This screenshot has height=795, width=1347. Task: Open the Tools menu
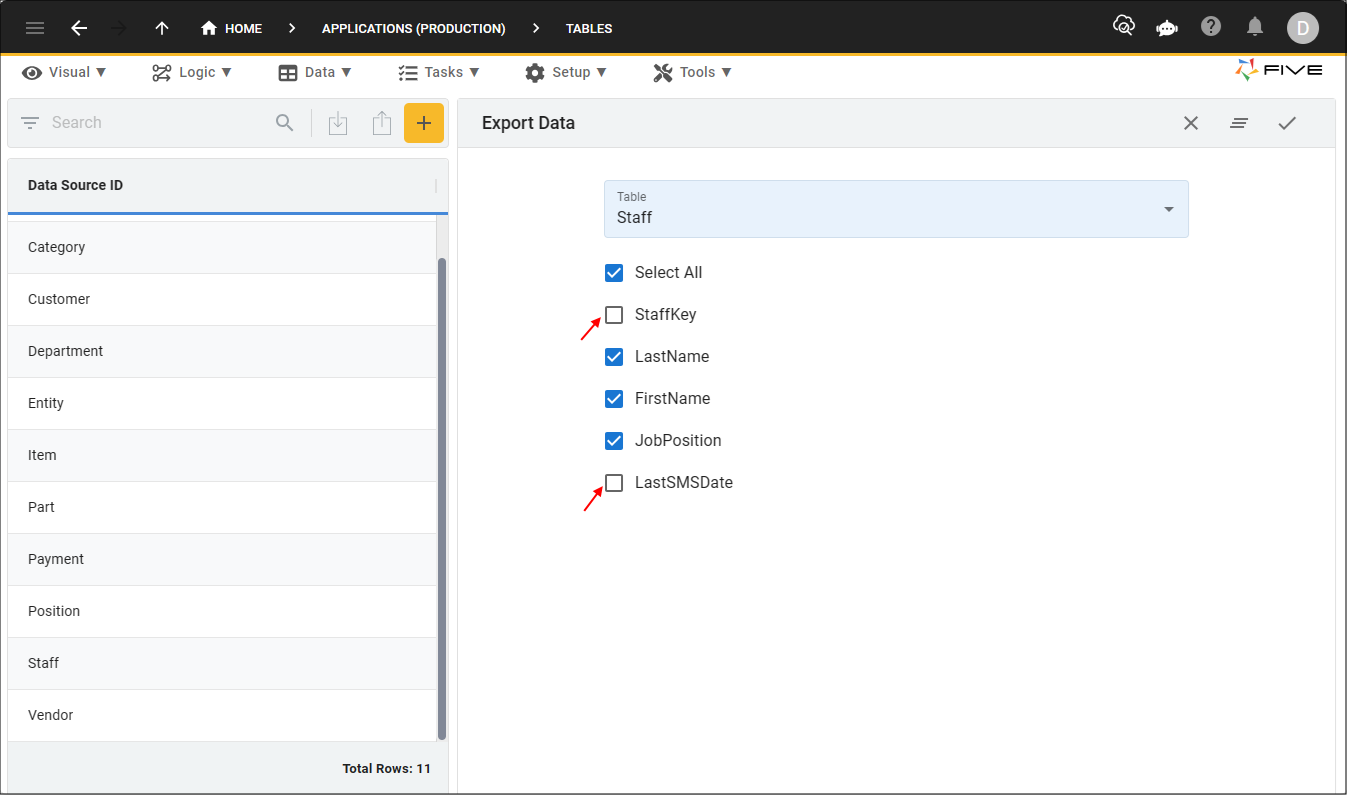click(x=693, y=72)
